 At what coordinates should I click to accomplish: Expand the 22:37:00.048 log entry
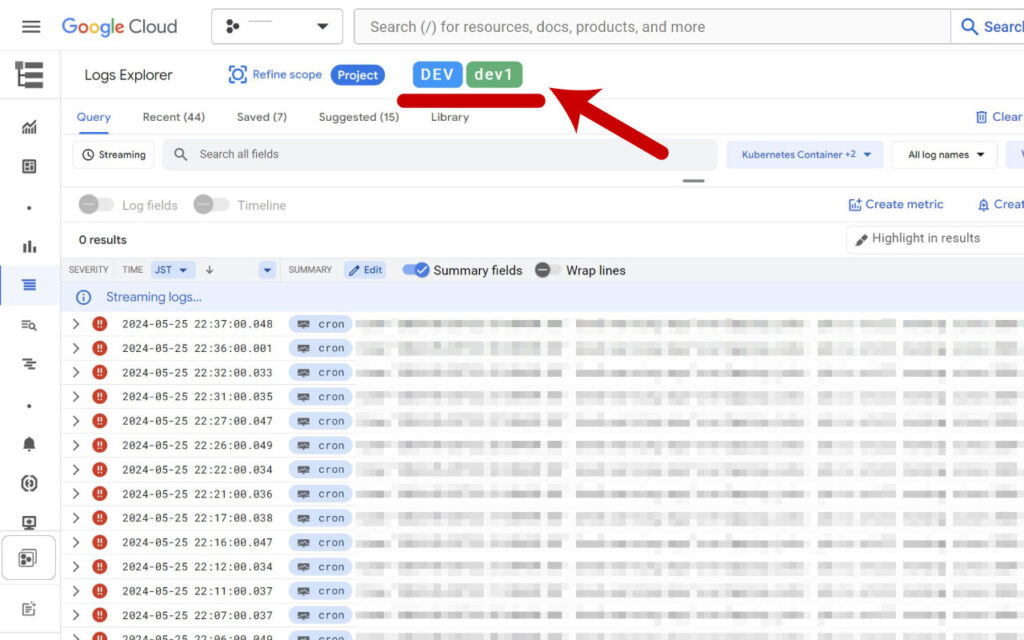[x=76, y=324]
